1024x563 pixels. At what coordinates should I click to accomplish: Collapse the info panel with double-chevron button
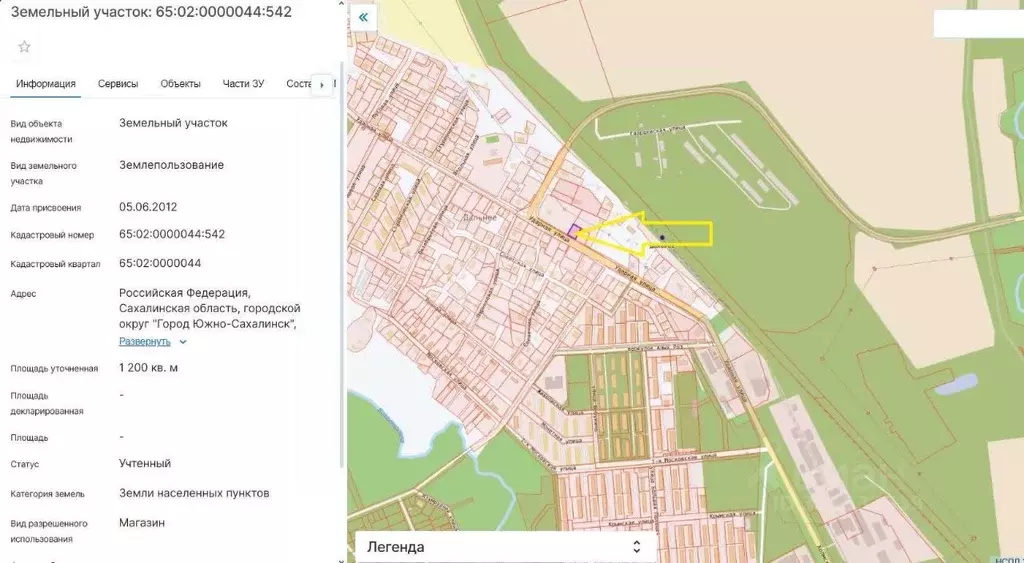click(x=362, y=17)
